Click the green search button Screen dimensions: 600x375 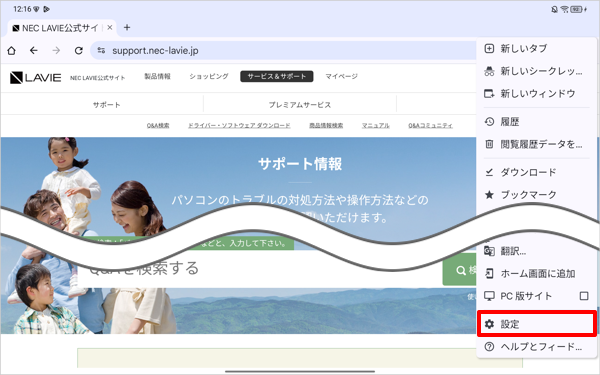pyautogui.click(x=460, y=270)
